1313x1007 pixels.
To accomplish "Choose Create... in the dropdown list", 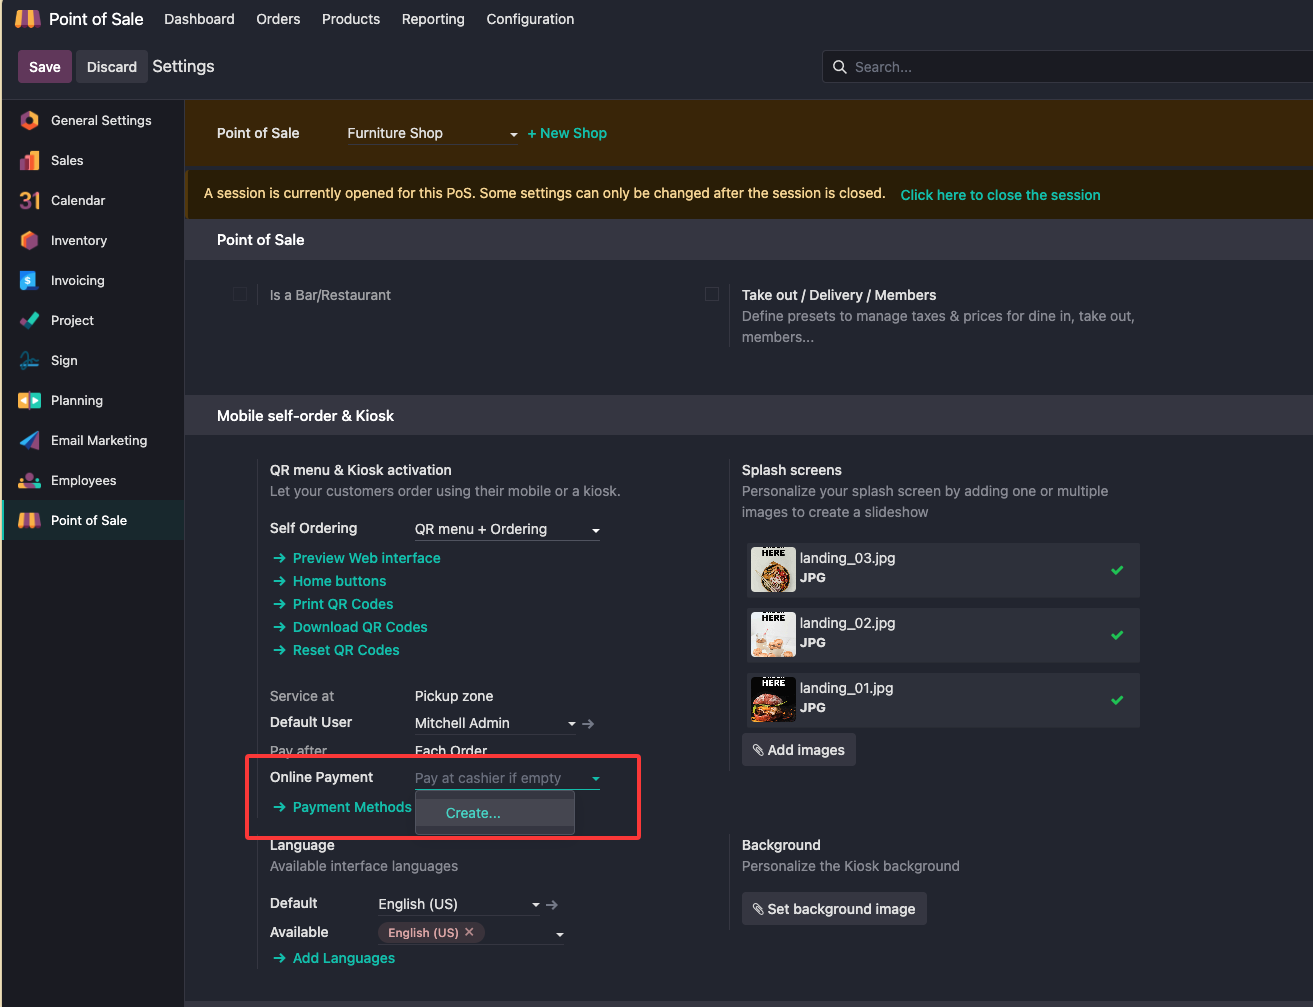I will click(x=495, y=813).
